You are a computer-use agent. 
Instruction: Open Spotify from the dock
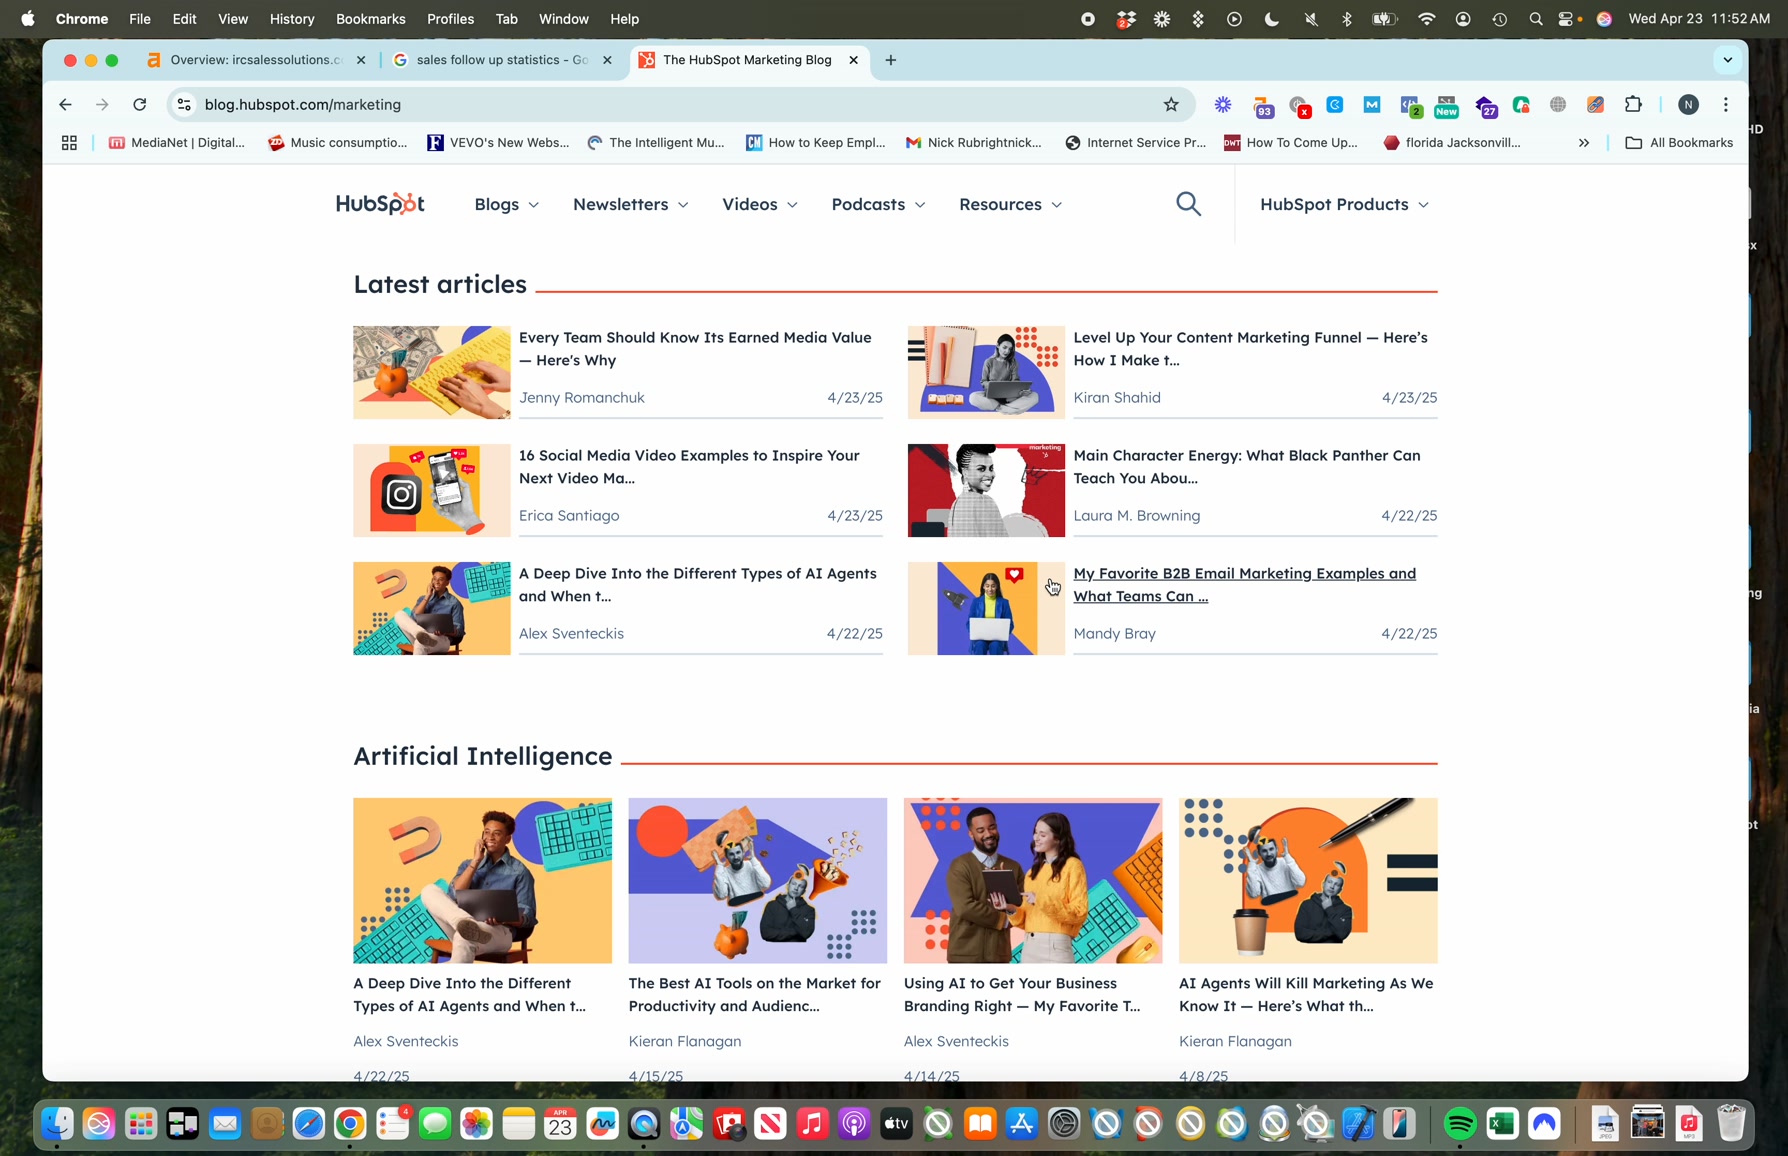point(1460,1124)
